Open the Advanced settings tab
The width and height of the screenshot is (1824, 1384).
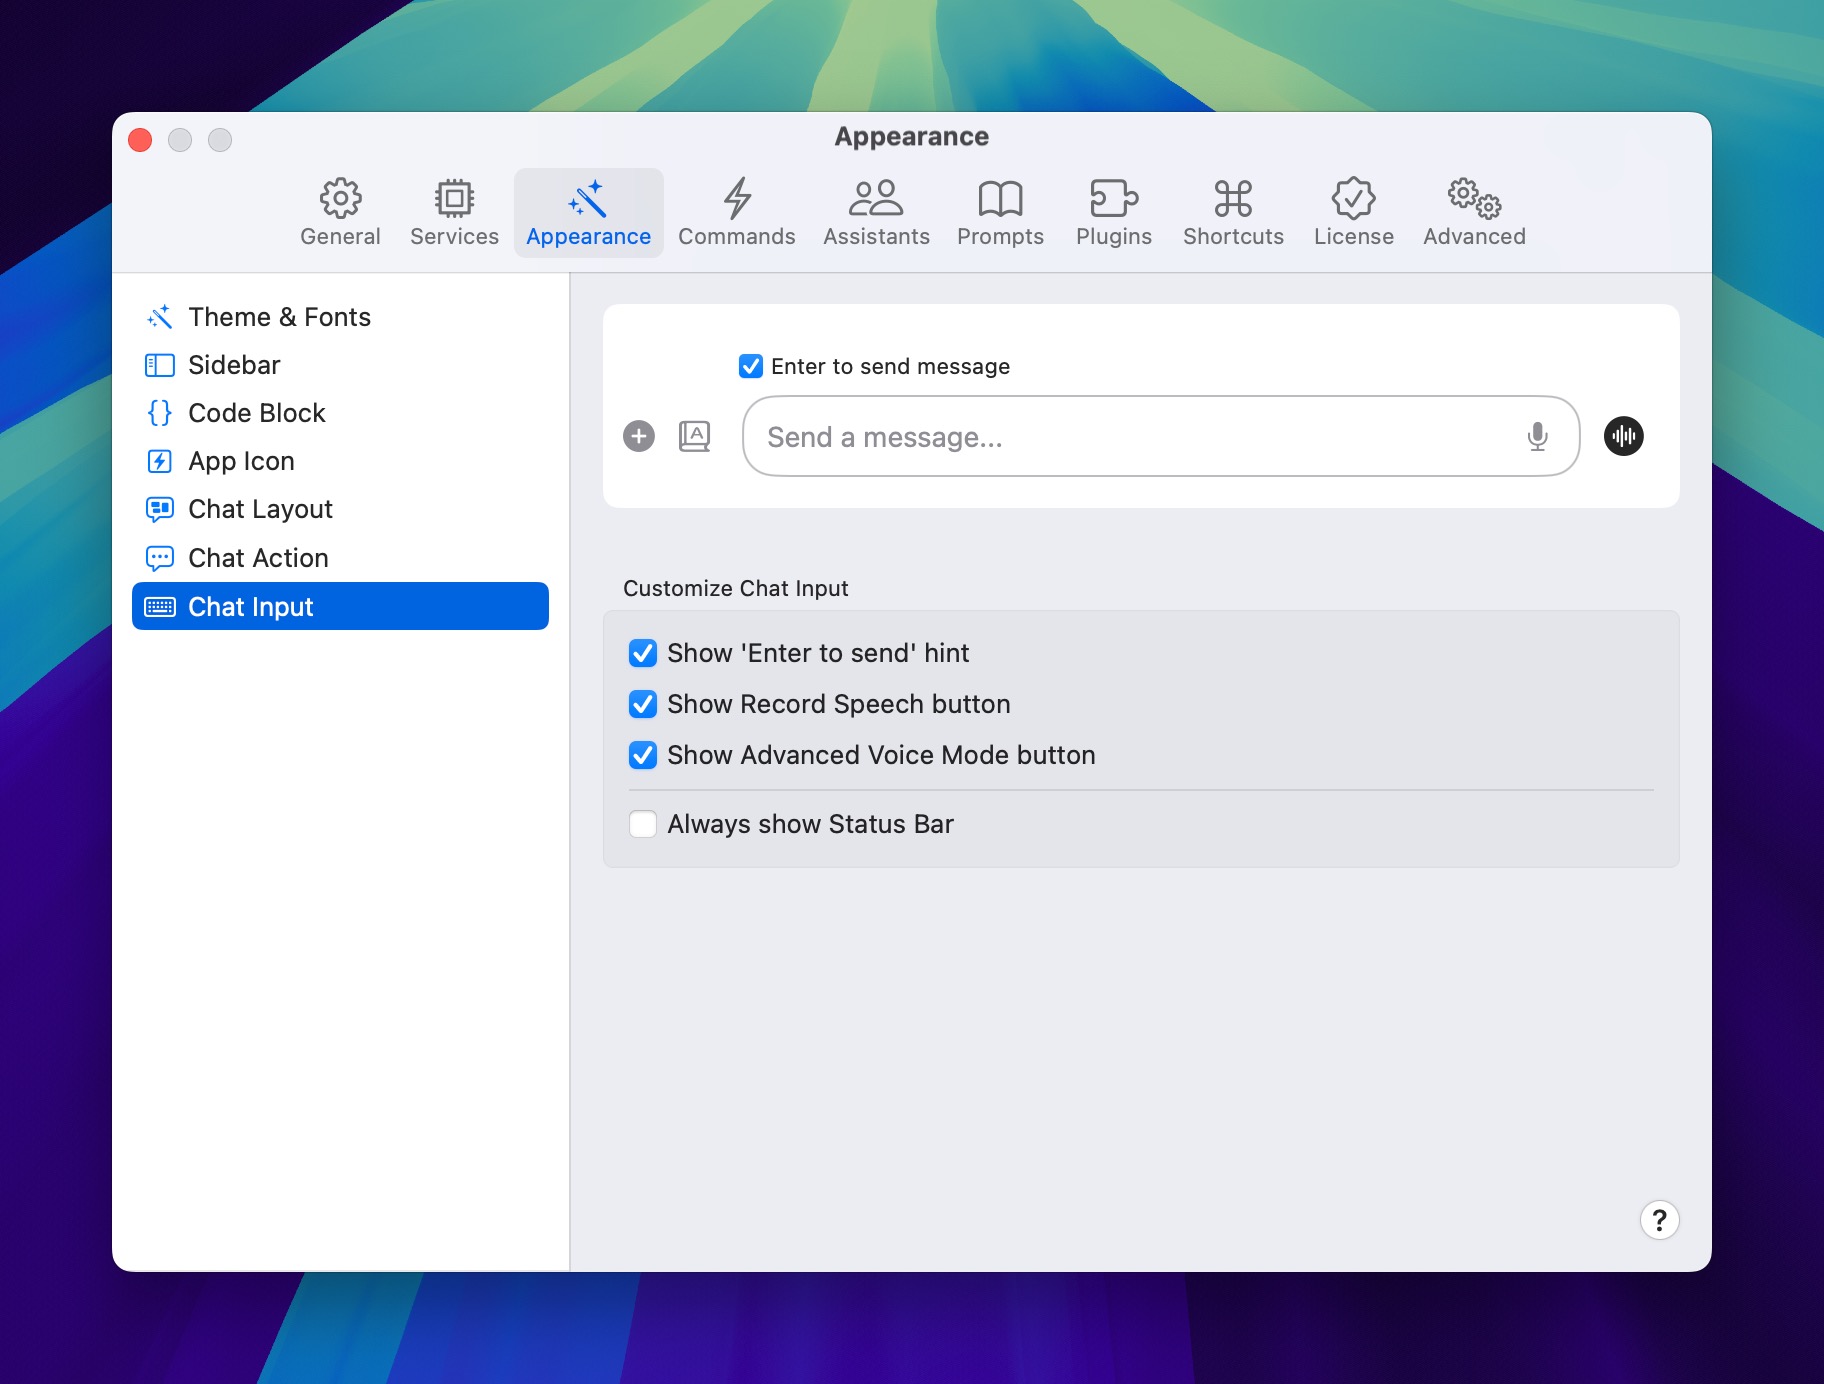1473,212
